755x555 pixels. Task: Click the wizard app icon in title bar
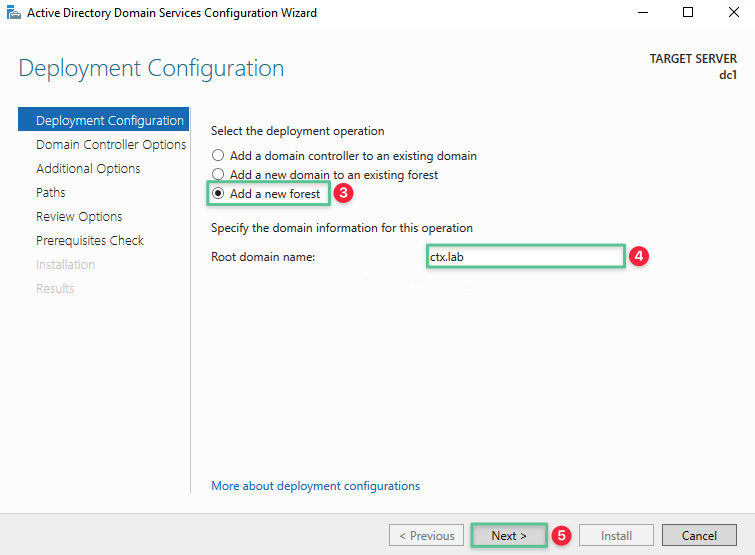12,13
